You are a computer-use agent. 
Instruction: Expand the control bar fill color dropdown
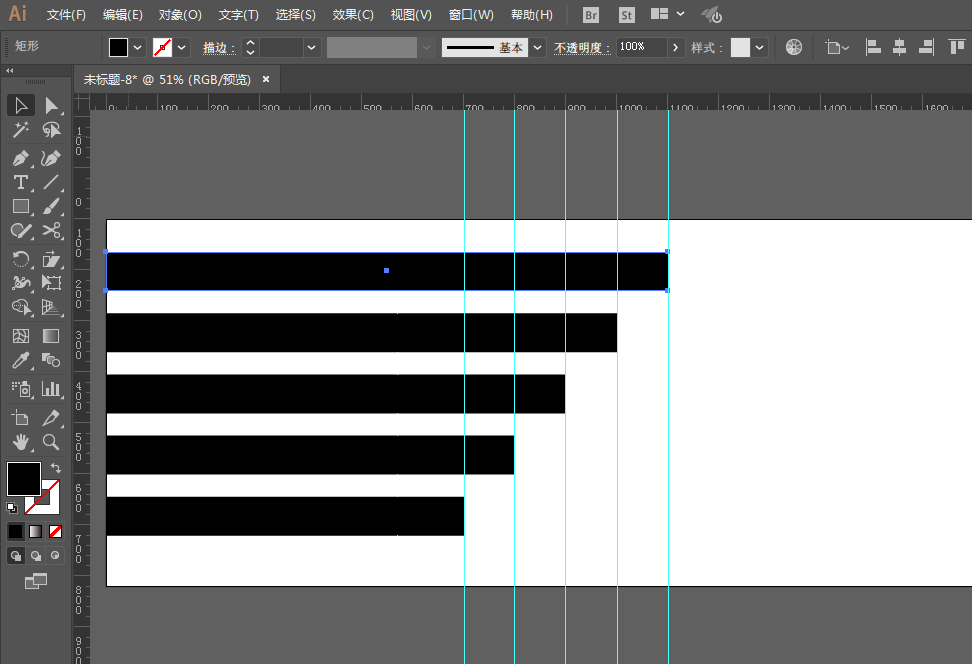click(x=138, y=48)
